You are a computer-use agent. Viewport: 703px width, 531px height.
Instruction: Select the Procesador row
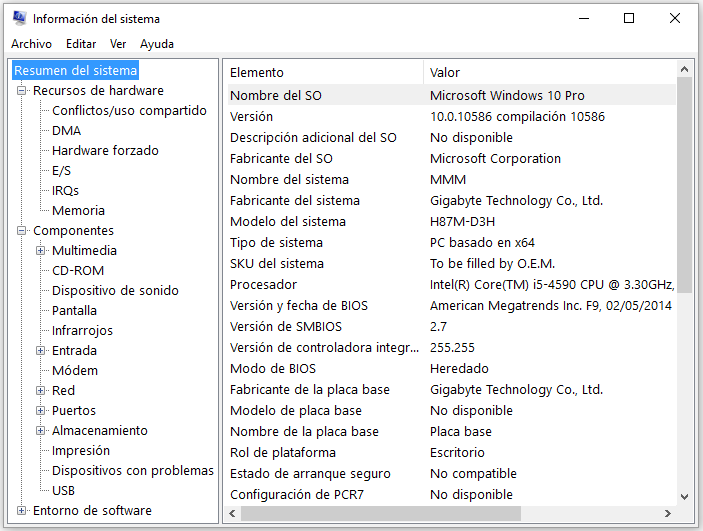click(x=451, y=284)
